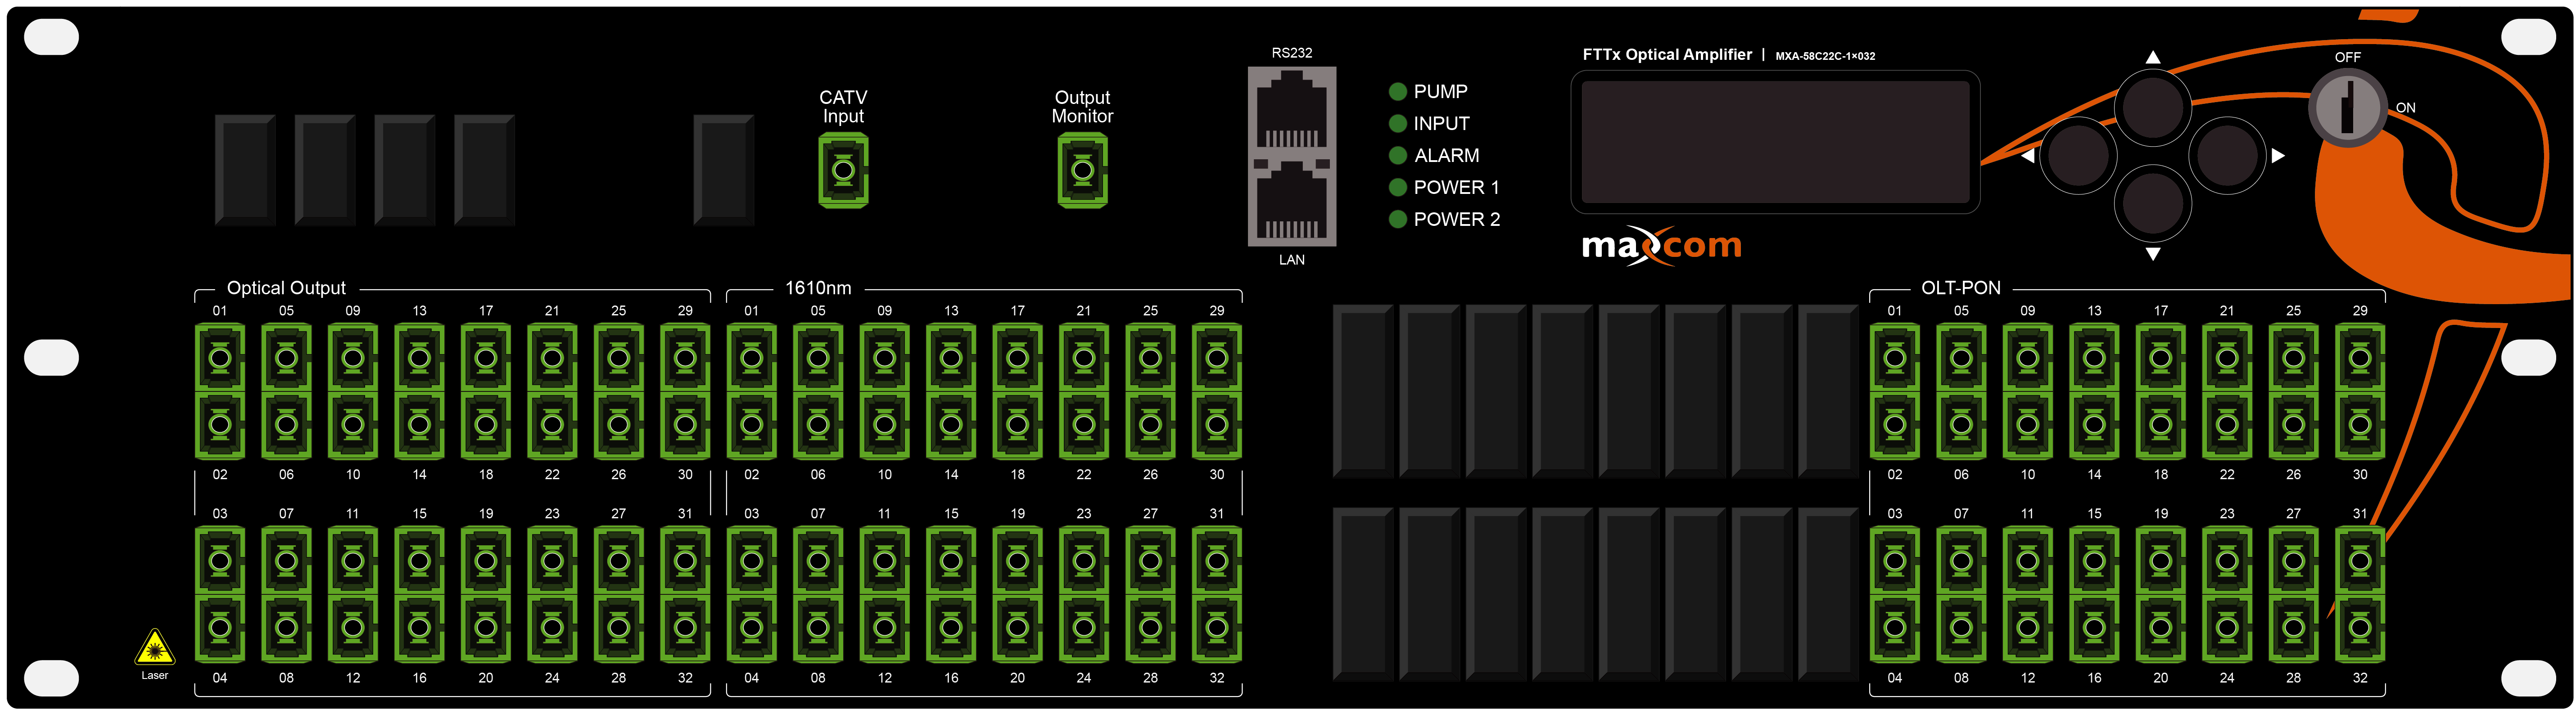Click the 'ON' key switch label
Screen dimensions: 2576x710
2405,108
